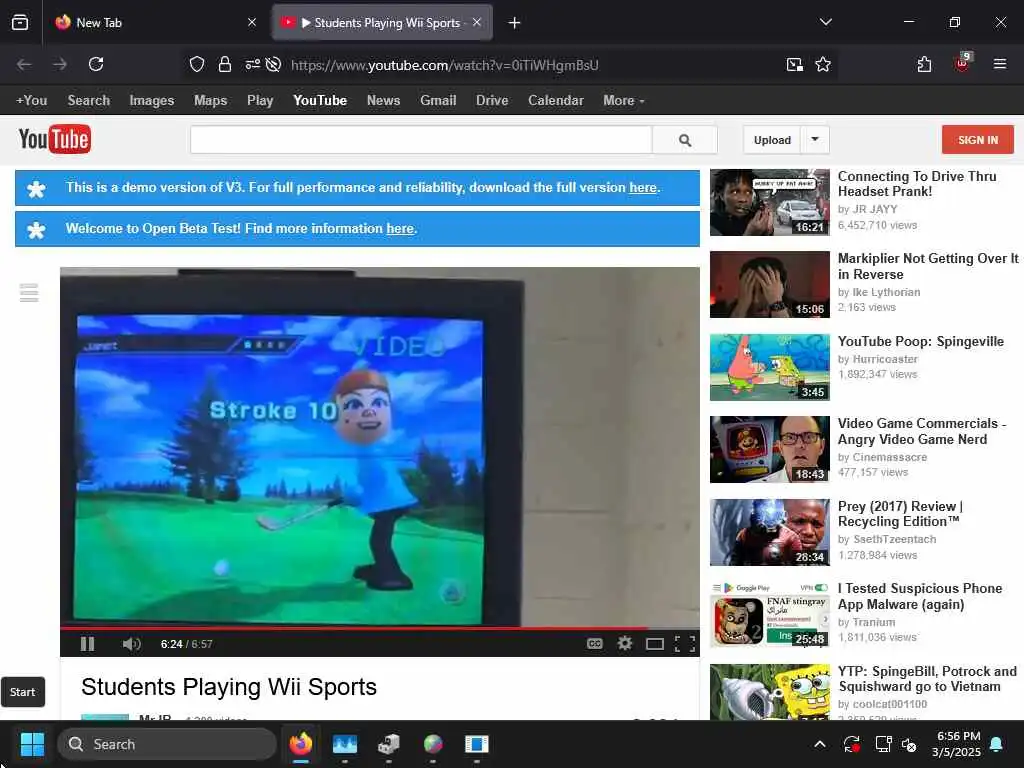Open the guide hamburger icon left of video
Screen dimensions: 1024x768
pos(29,293)
